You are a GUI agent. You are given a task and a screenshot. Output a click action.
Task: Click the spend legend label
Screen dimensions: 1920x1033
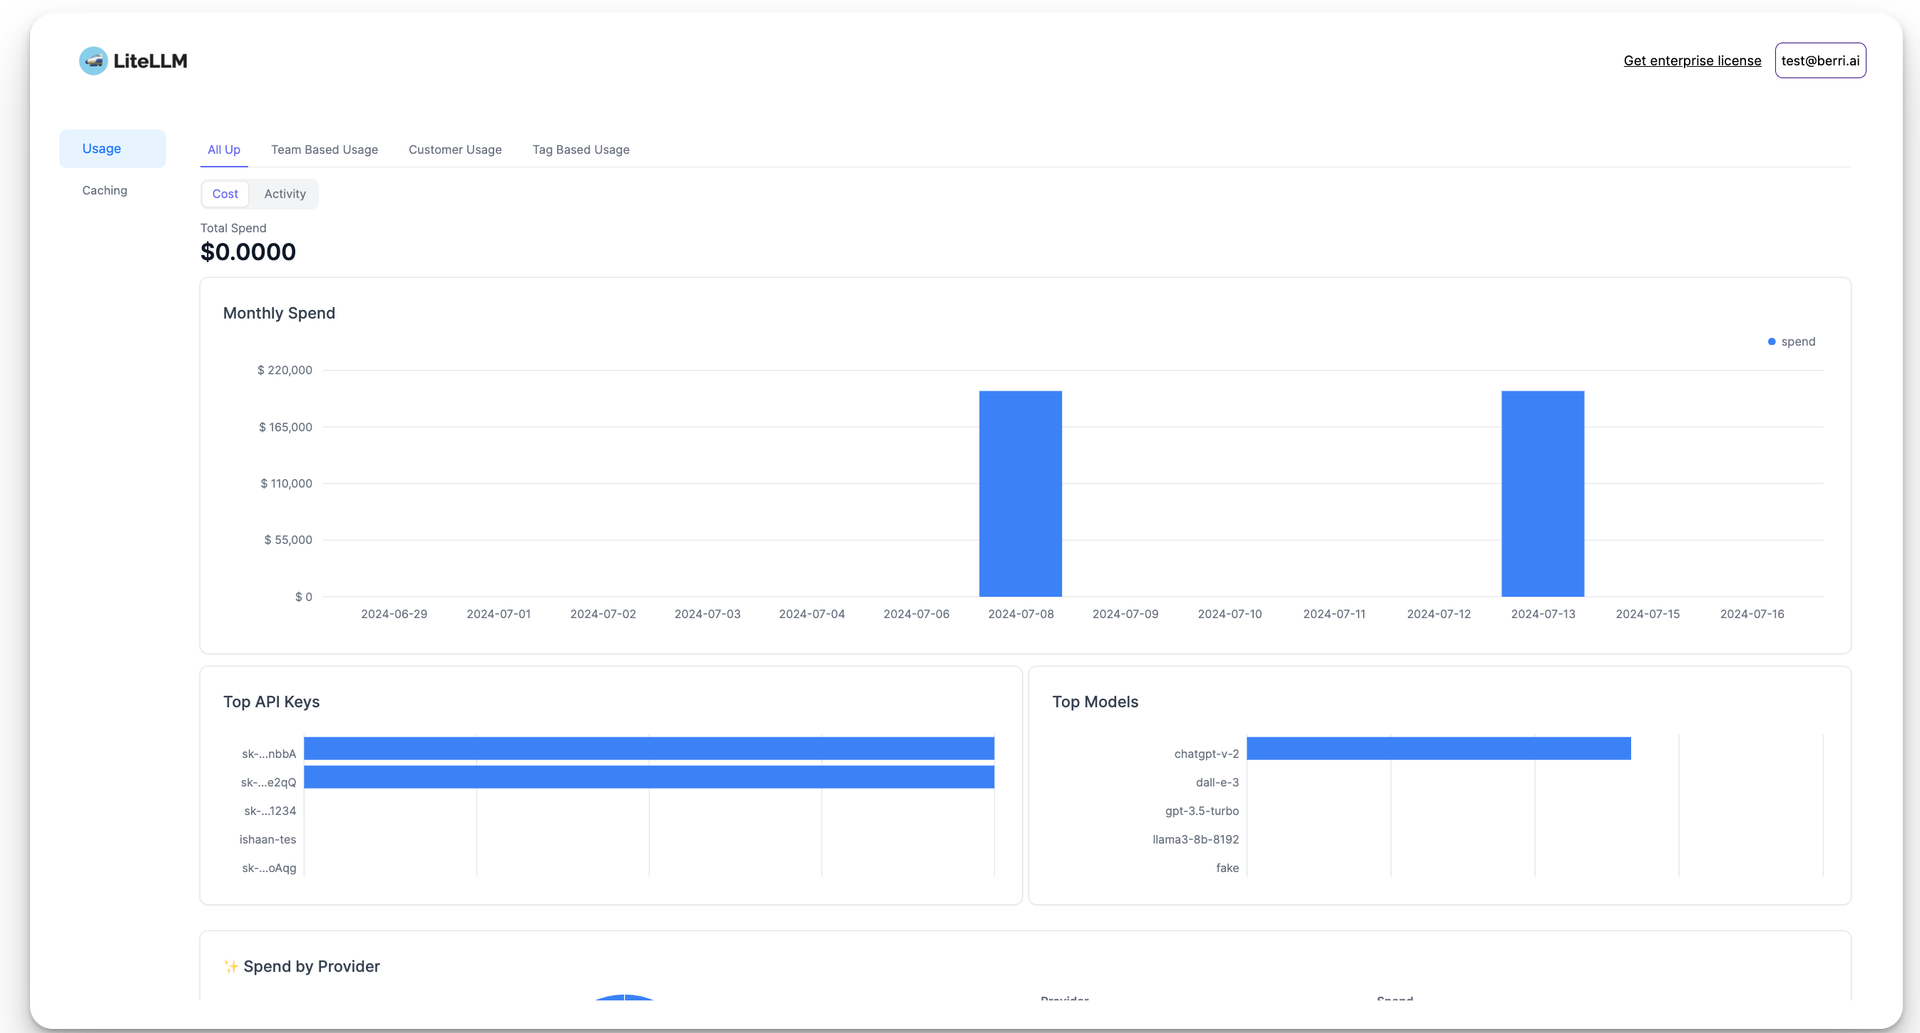tap(1798, 342)
